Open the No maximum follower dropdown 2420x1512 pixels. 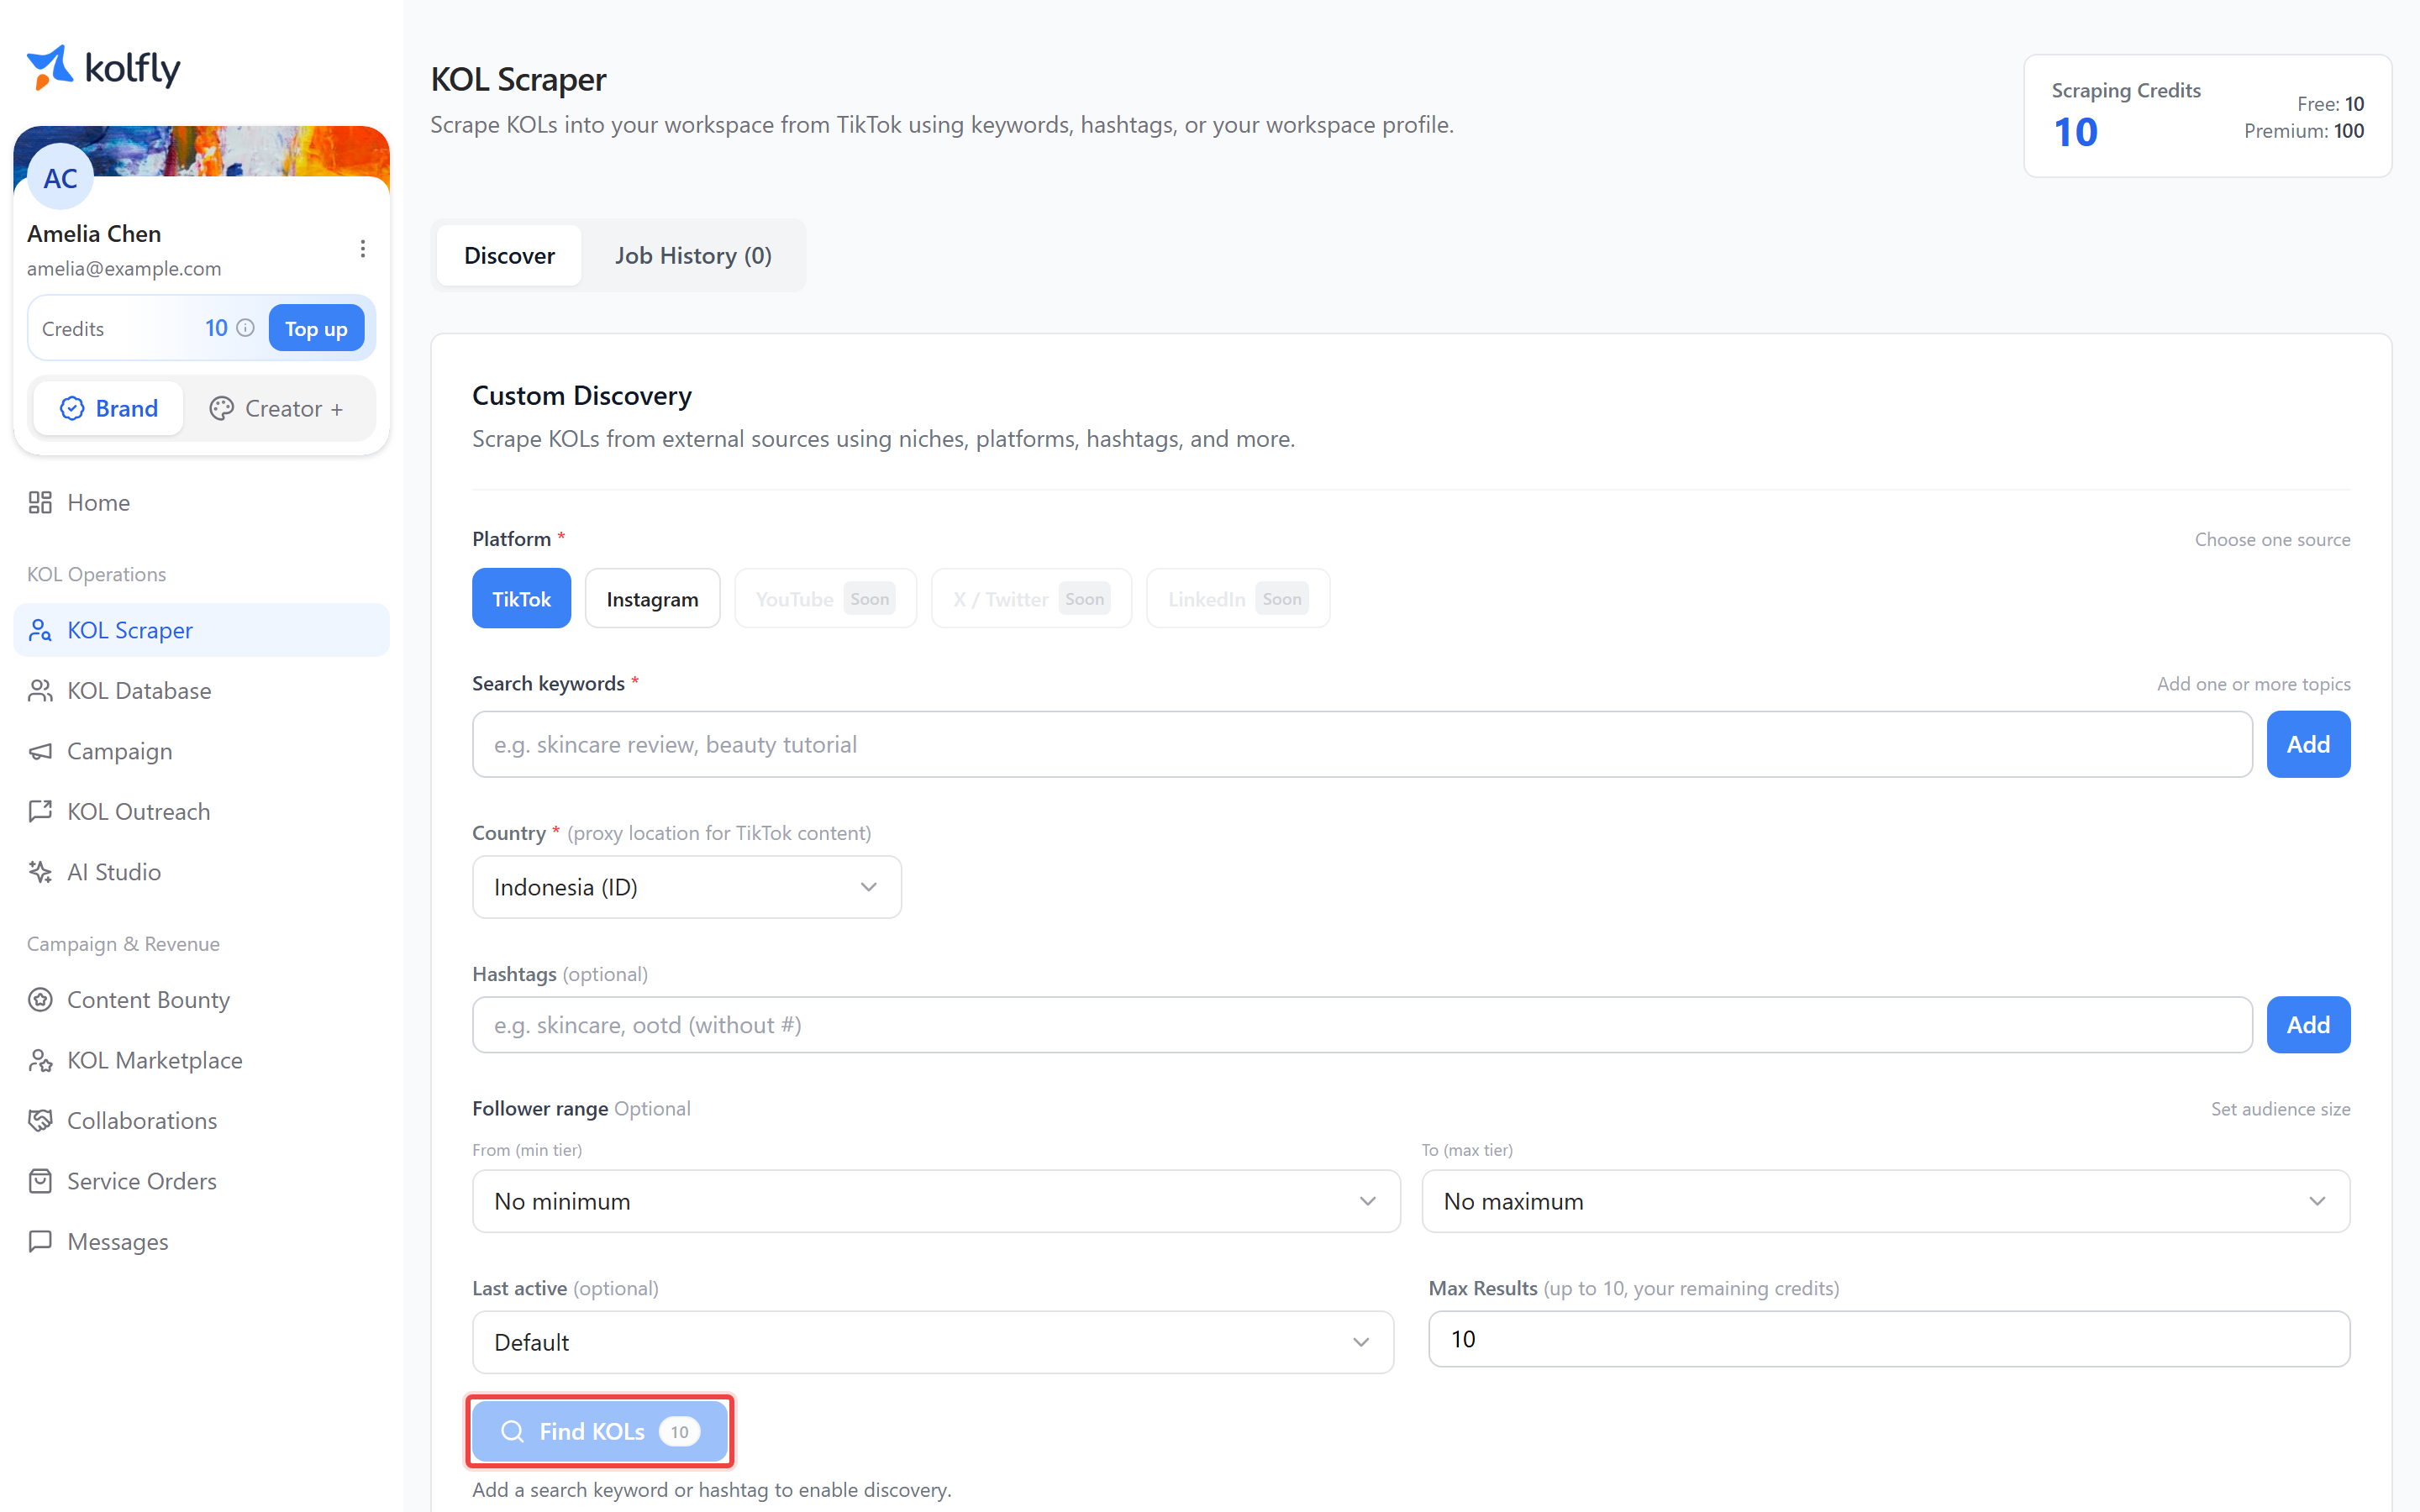coord(1886,1201)
